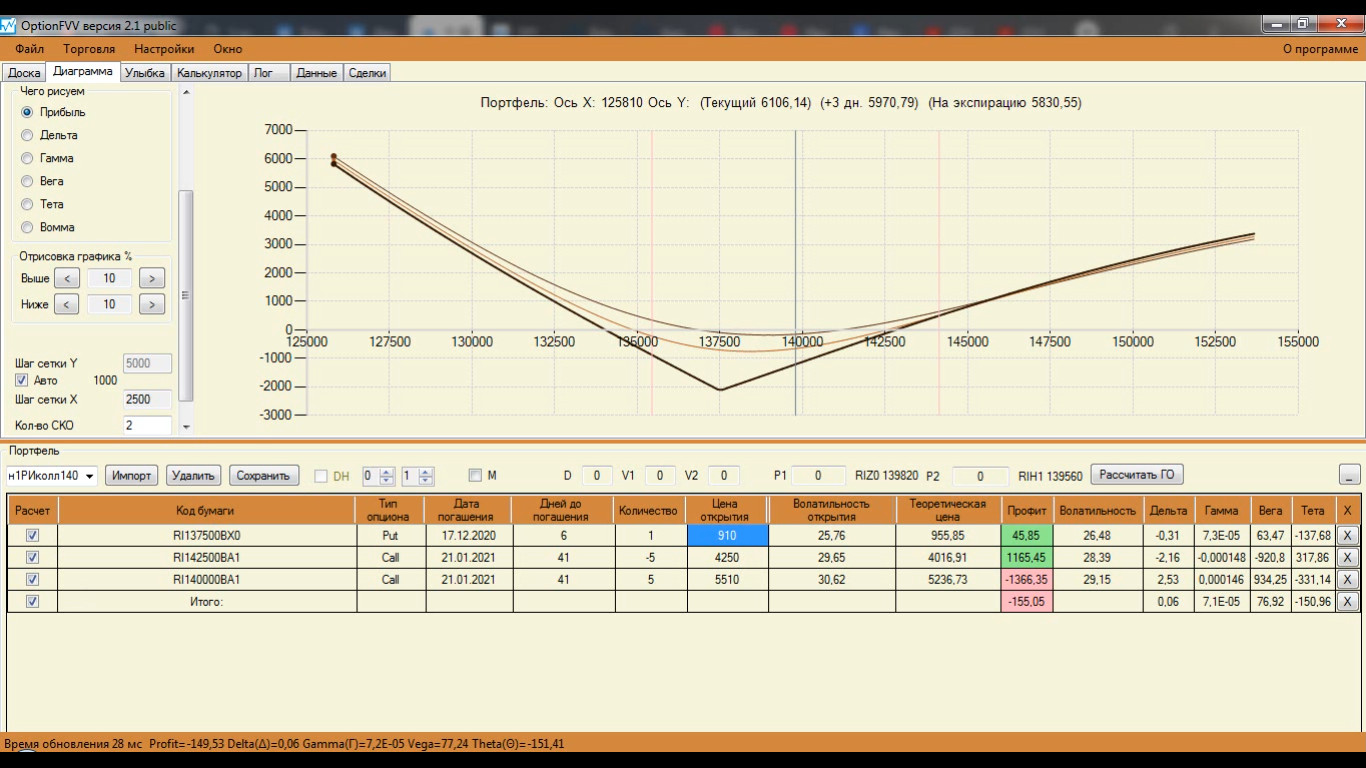Go to the Сделки tab
1366x768 pixels.
(x=367, y=73)
